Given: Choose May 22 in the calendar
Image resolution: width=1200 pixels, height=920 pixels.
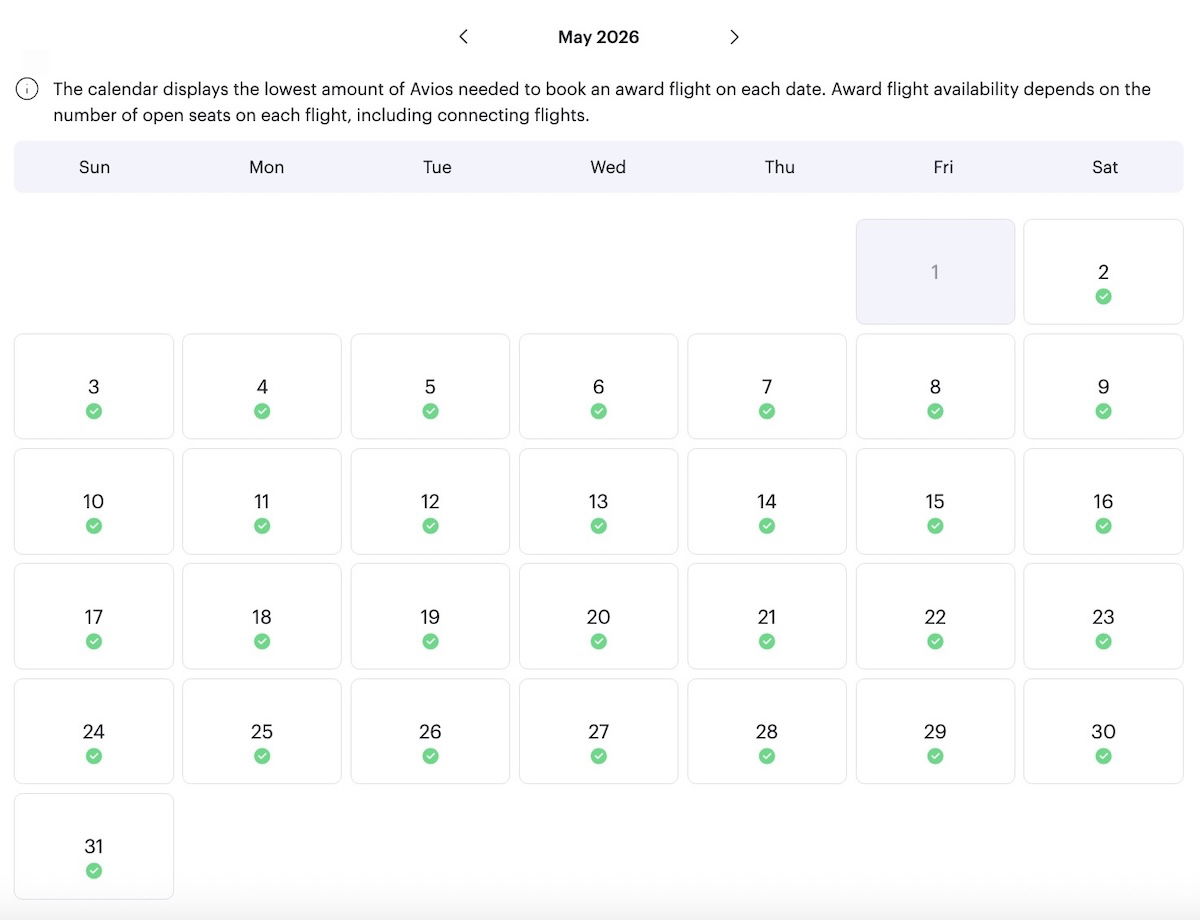Looking at the screenshot, I should (935, 616).
